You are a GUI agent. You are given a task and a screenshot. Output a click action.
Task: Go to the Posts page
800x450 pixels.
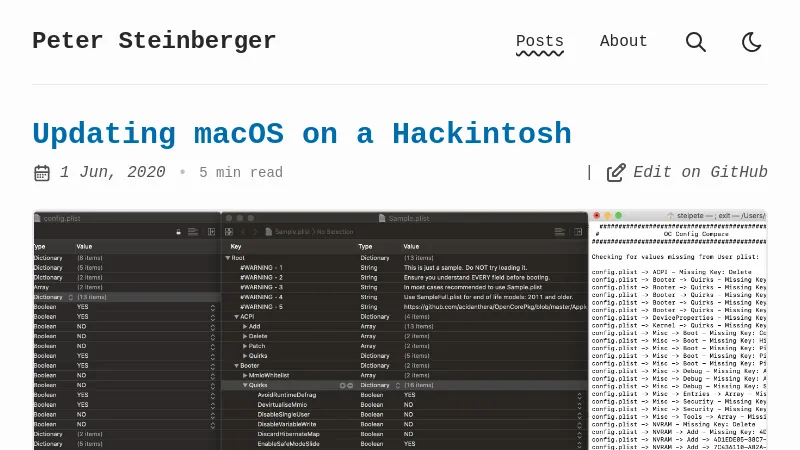point(539,42)
